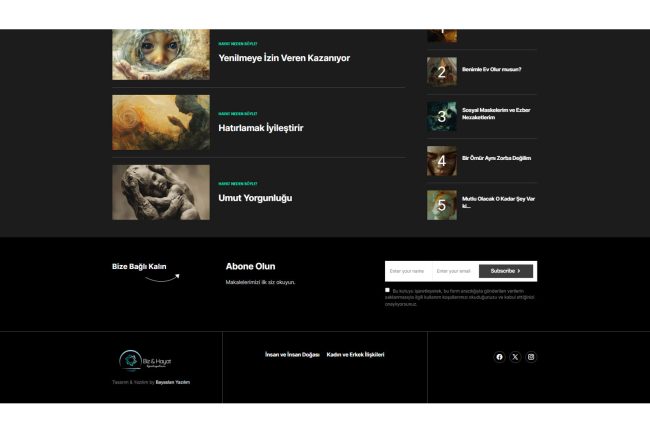Open the Facebook social icon in footer
The width and height of the screenshot is (650, 433).
point(500,357)
